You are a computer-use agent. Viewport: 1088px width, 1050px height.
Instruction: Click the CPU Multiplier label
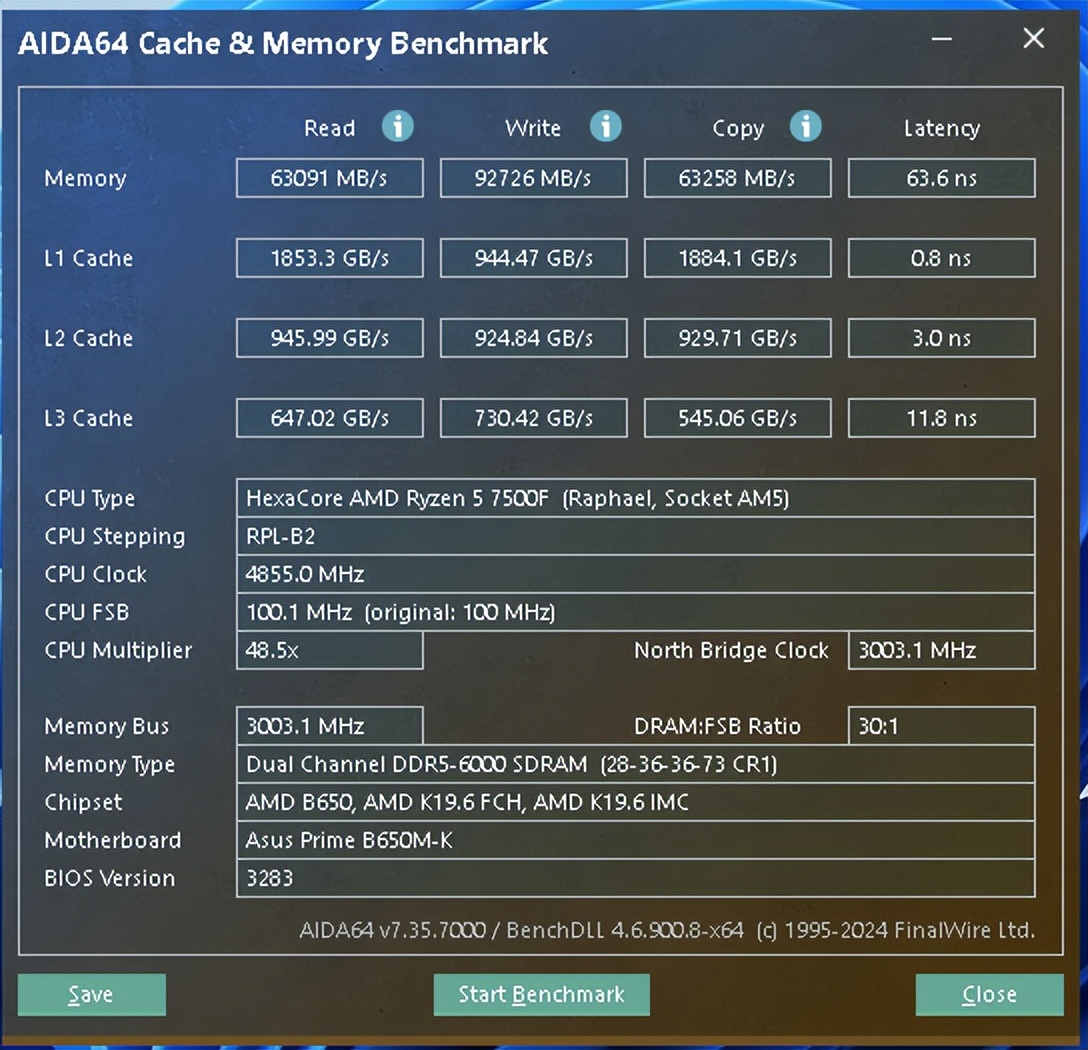(118, 651)
